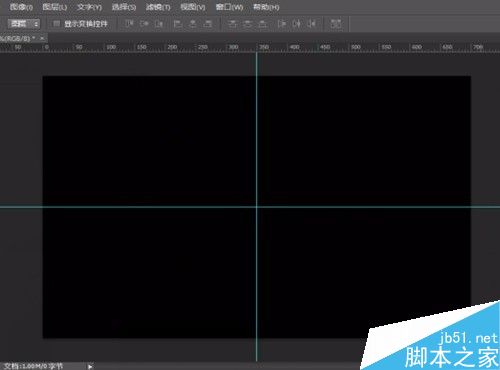Open the status bar arrow flyout menu

point(90,366)
